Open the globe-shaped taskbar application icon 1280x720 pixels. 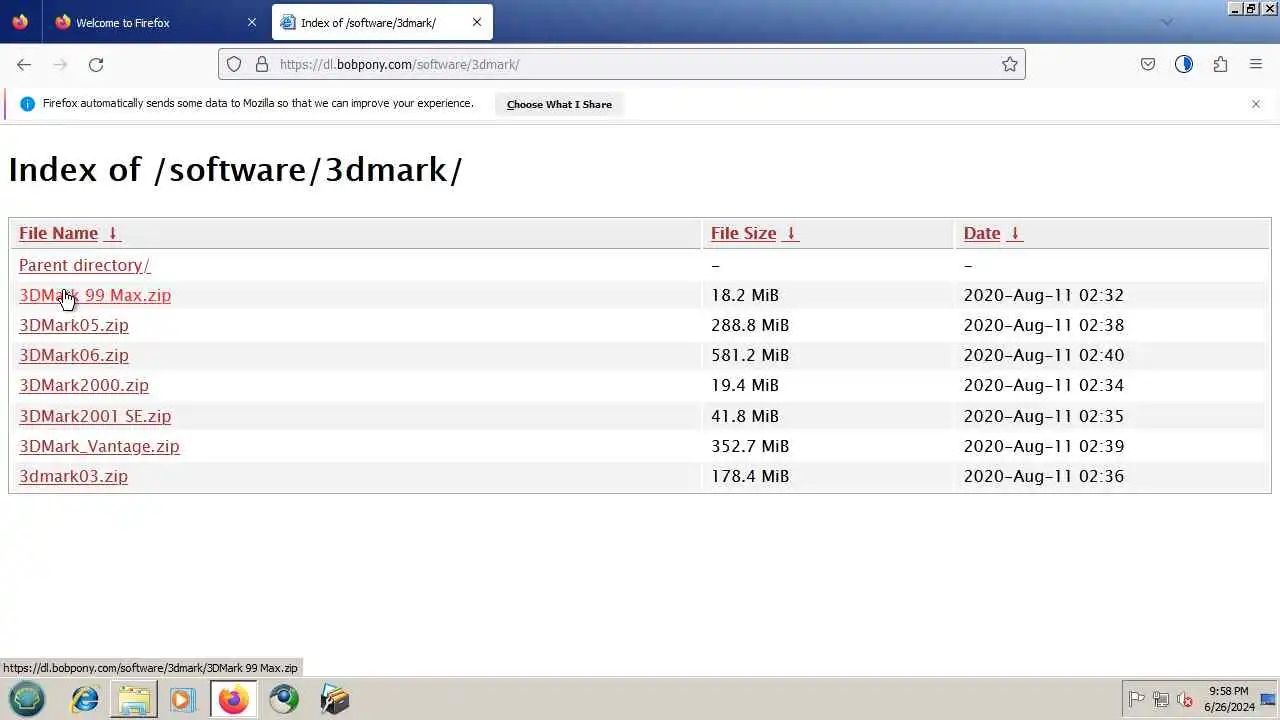284,699
